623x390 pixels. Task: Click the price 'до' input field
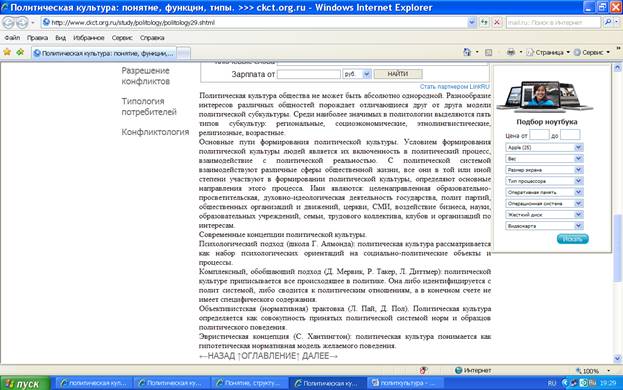coord(570,135)
